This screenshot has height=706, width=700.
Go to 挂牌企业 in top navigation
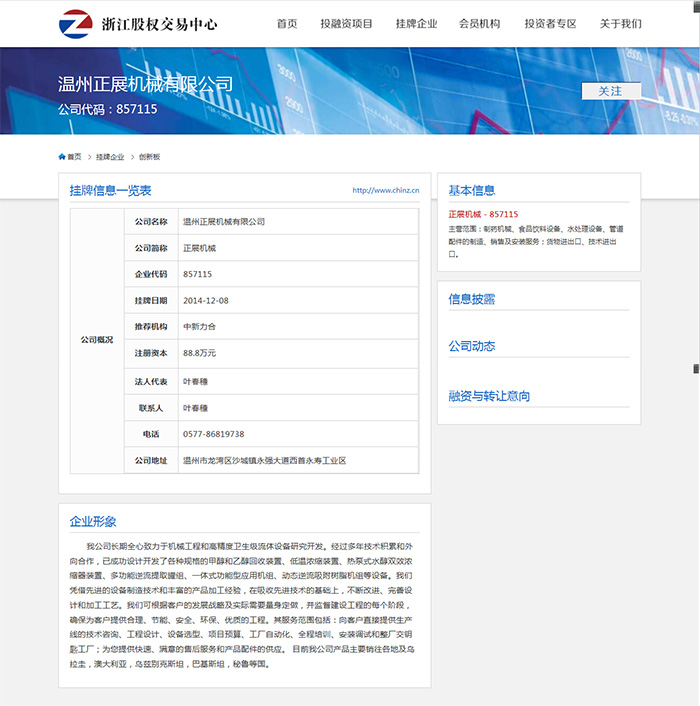pyautogui.click(x=416, y=23)
